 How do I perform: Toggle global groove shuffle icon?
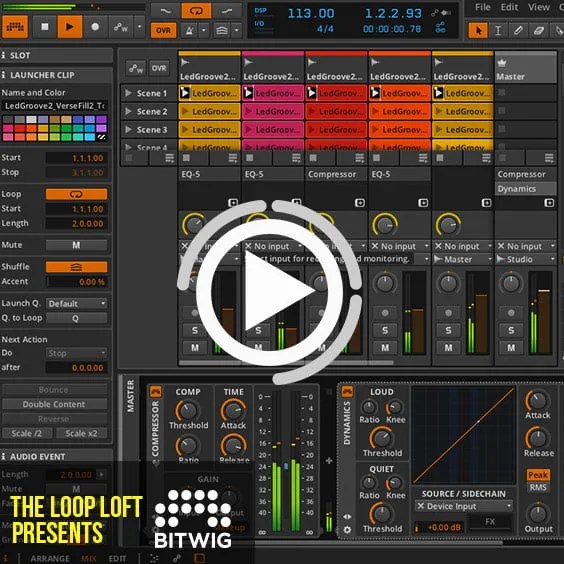222,31
